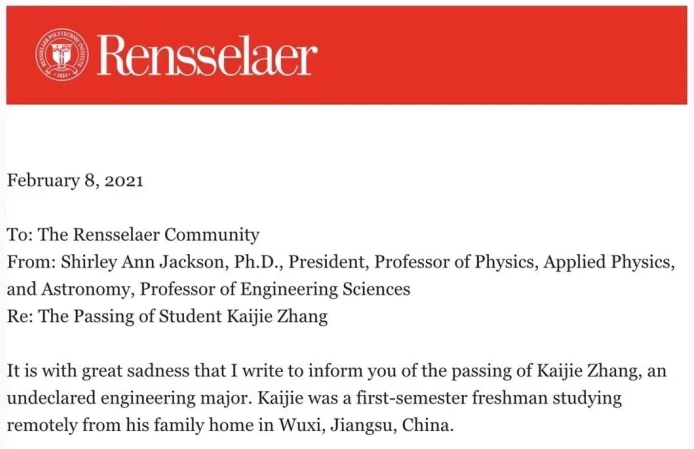Select the date February 8, 2021

pyautogui.click(x=75, y=181)
